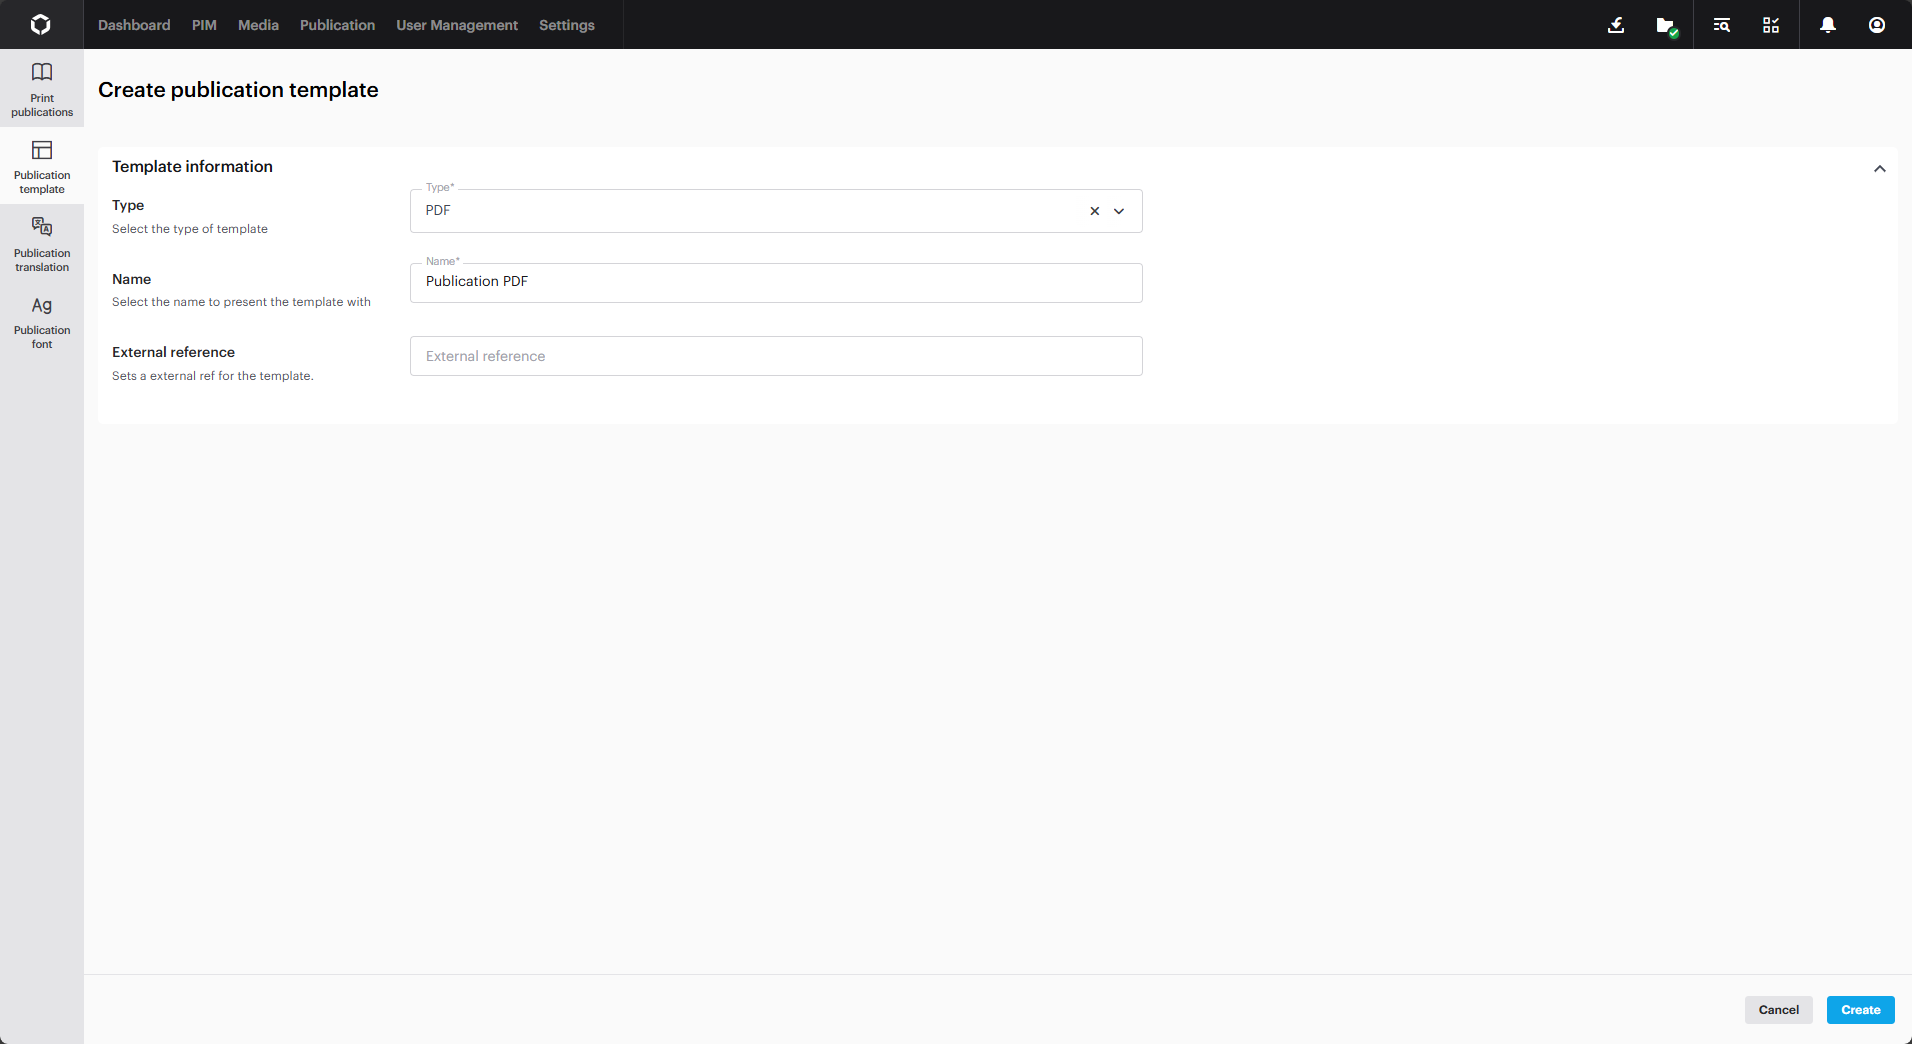Open the user account icon
Image resolution: width=1912 pixels, height=1044 pixels.
point(1878,25)
